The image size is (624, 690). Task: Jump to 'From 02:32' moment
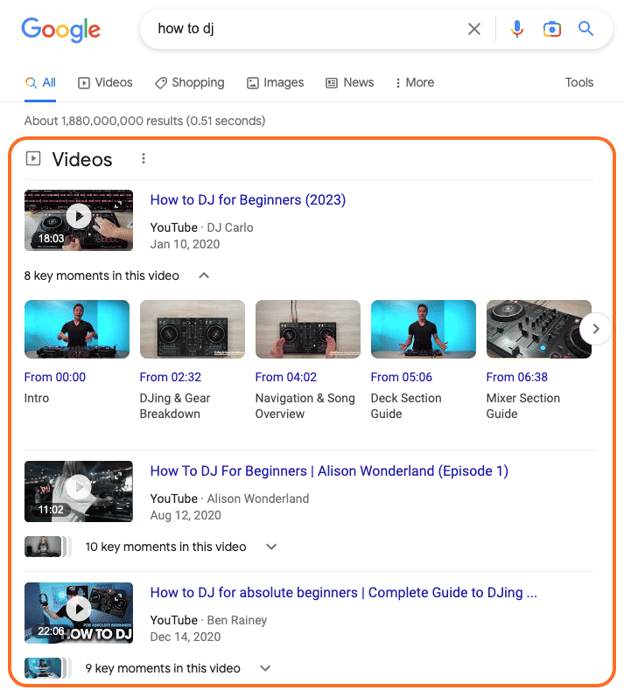pyautogui.click(x=170, y=377)
